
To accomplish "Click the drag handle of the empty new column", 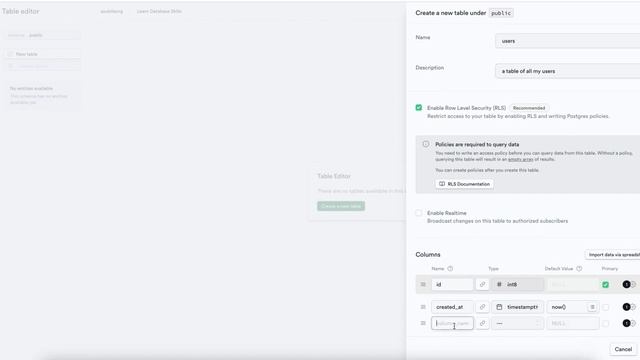I will (423, 323).
